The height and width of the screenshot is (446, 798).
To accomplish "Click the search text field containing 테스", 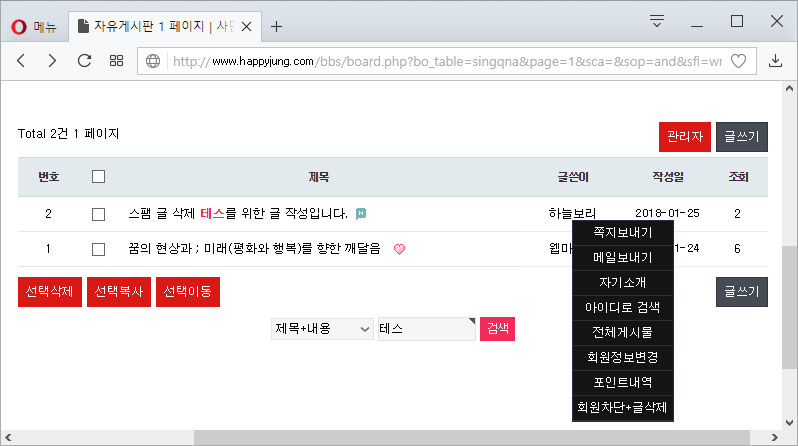I will pos(426,329).
